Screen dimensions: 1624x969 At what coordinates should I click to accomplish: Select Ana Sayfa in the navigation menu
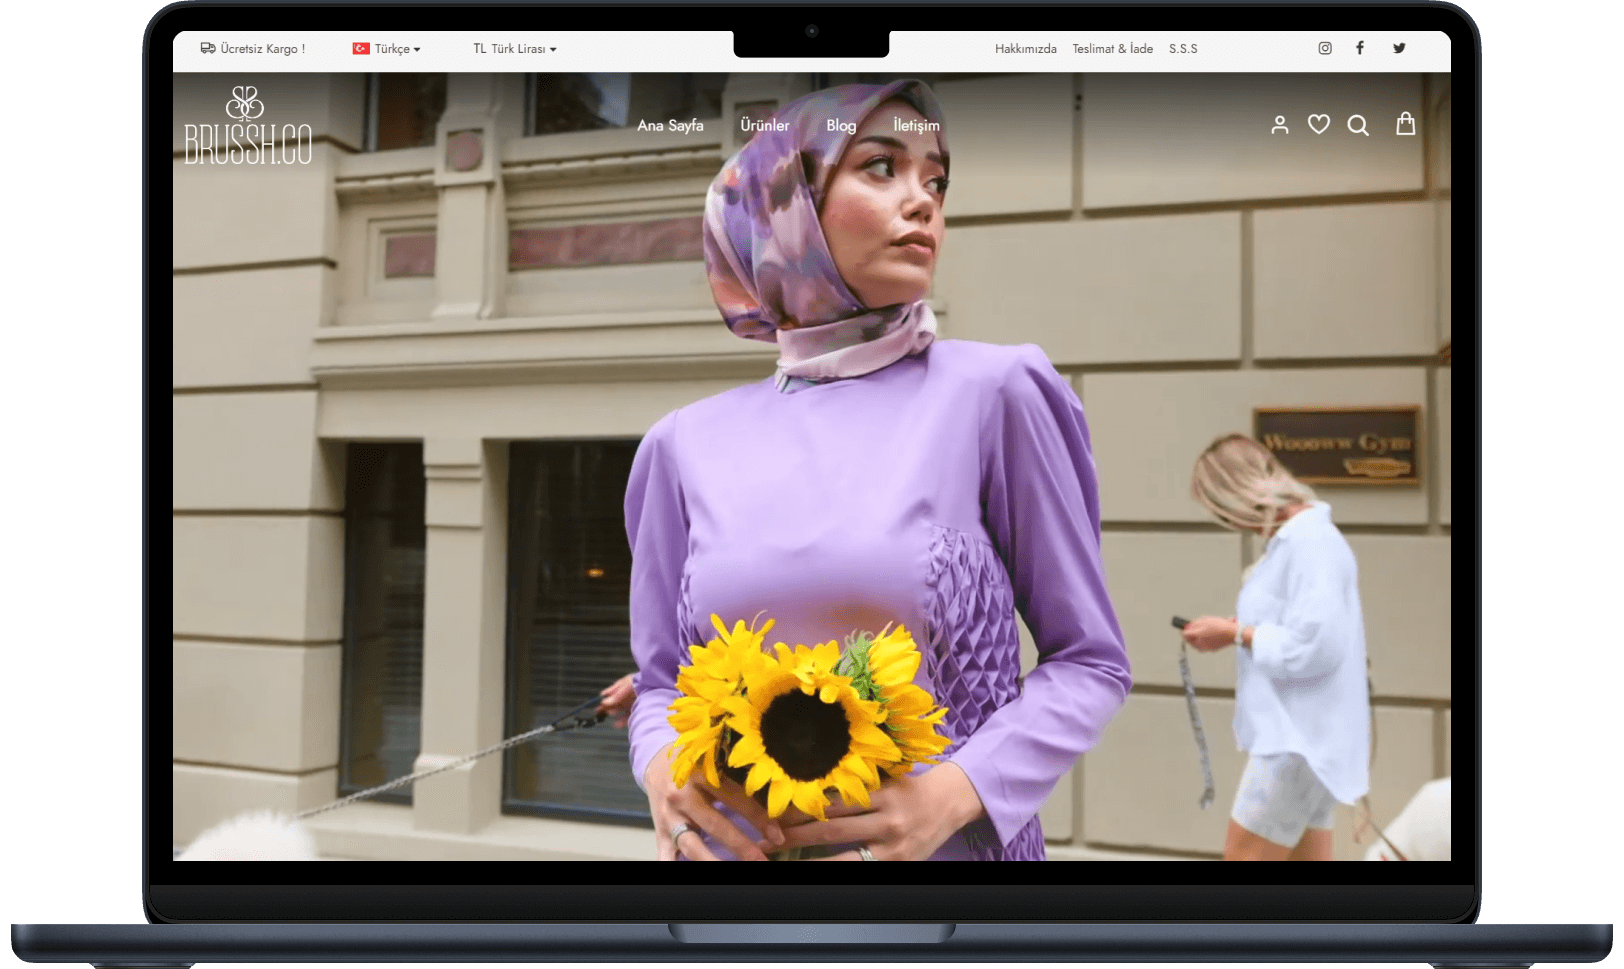(x=670, y=126)
